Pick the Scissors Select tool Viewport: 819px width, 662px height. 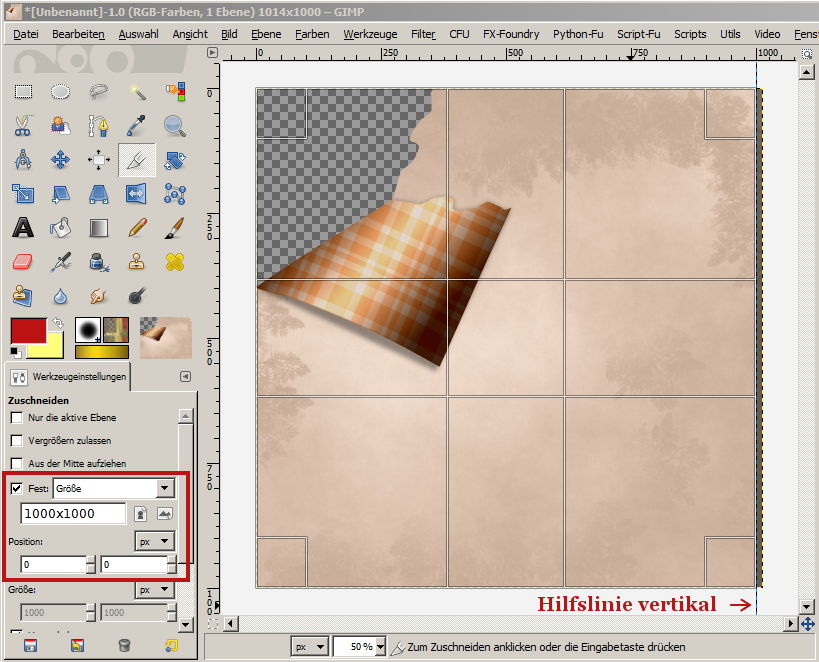click(23, 126)
